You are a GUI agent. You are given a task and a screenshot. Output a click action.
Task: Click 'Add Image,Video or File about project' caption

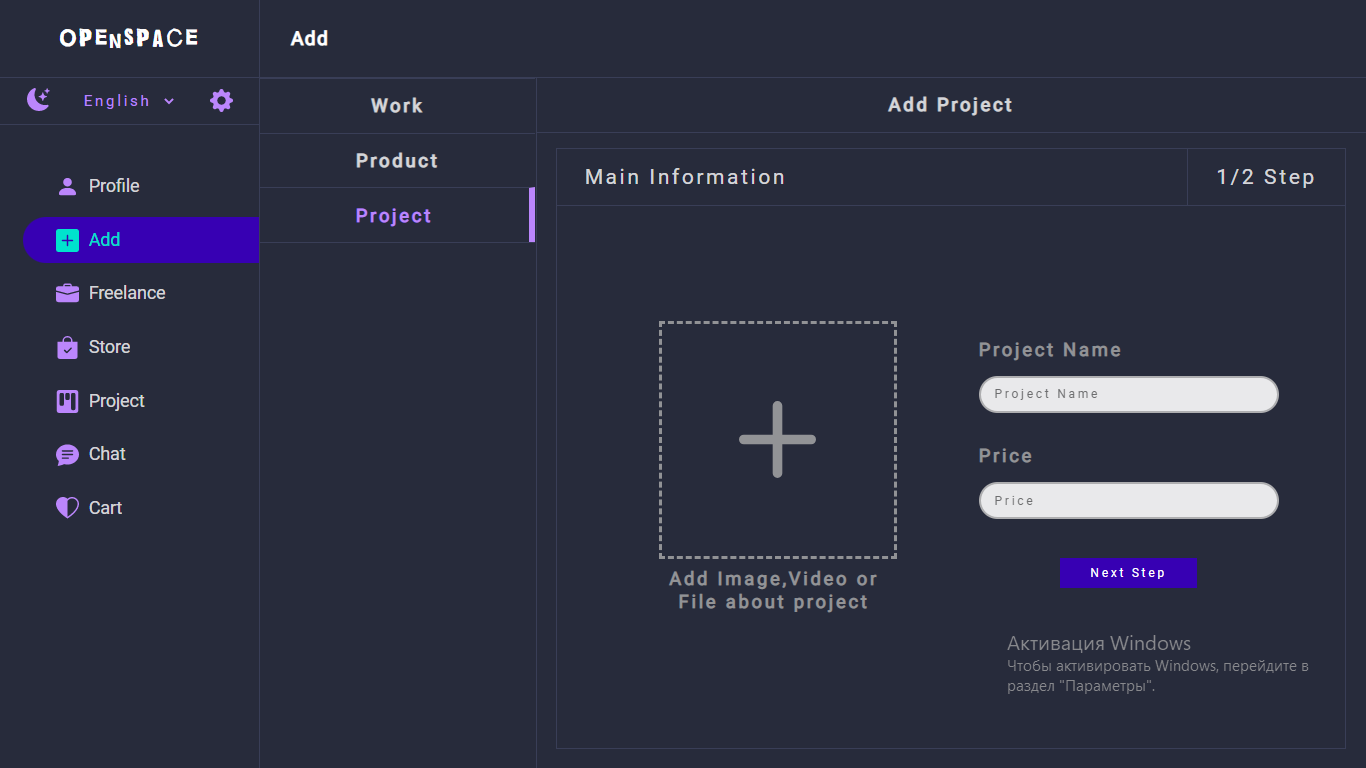point(773,590)
